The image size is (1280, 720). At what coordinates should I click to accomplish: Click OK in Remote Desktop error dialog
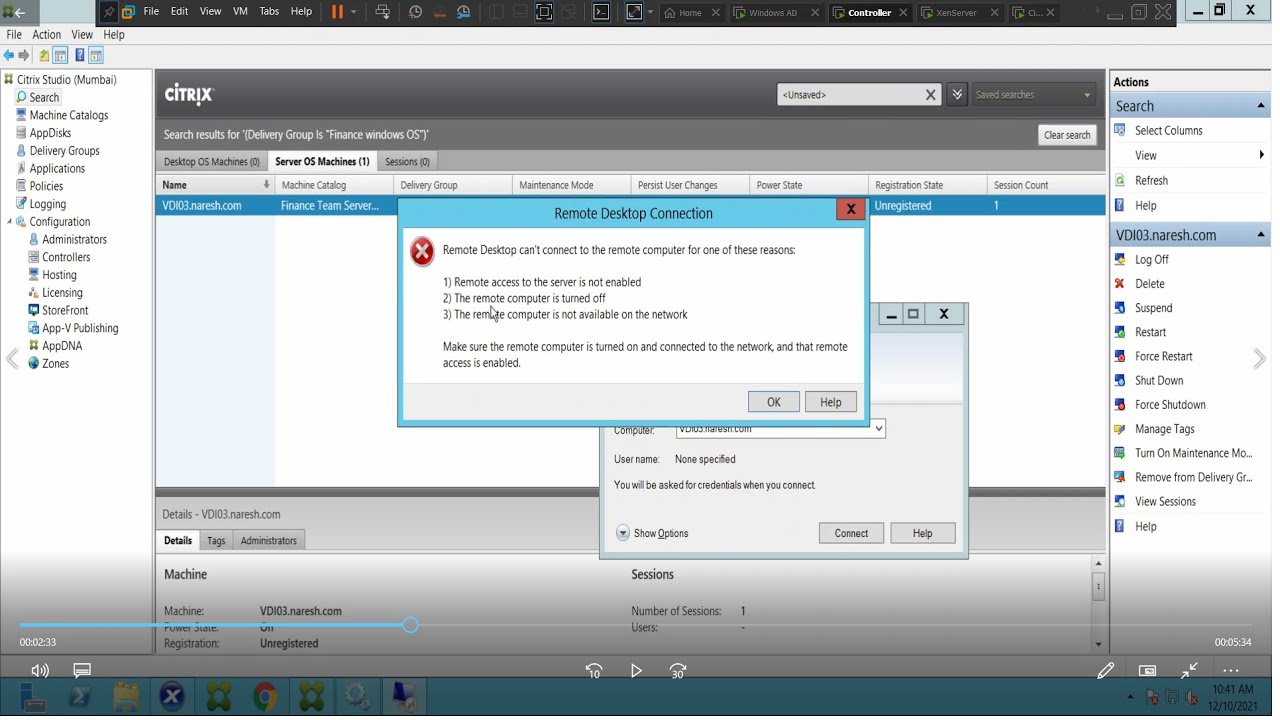[774, 402]
